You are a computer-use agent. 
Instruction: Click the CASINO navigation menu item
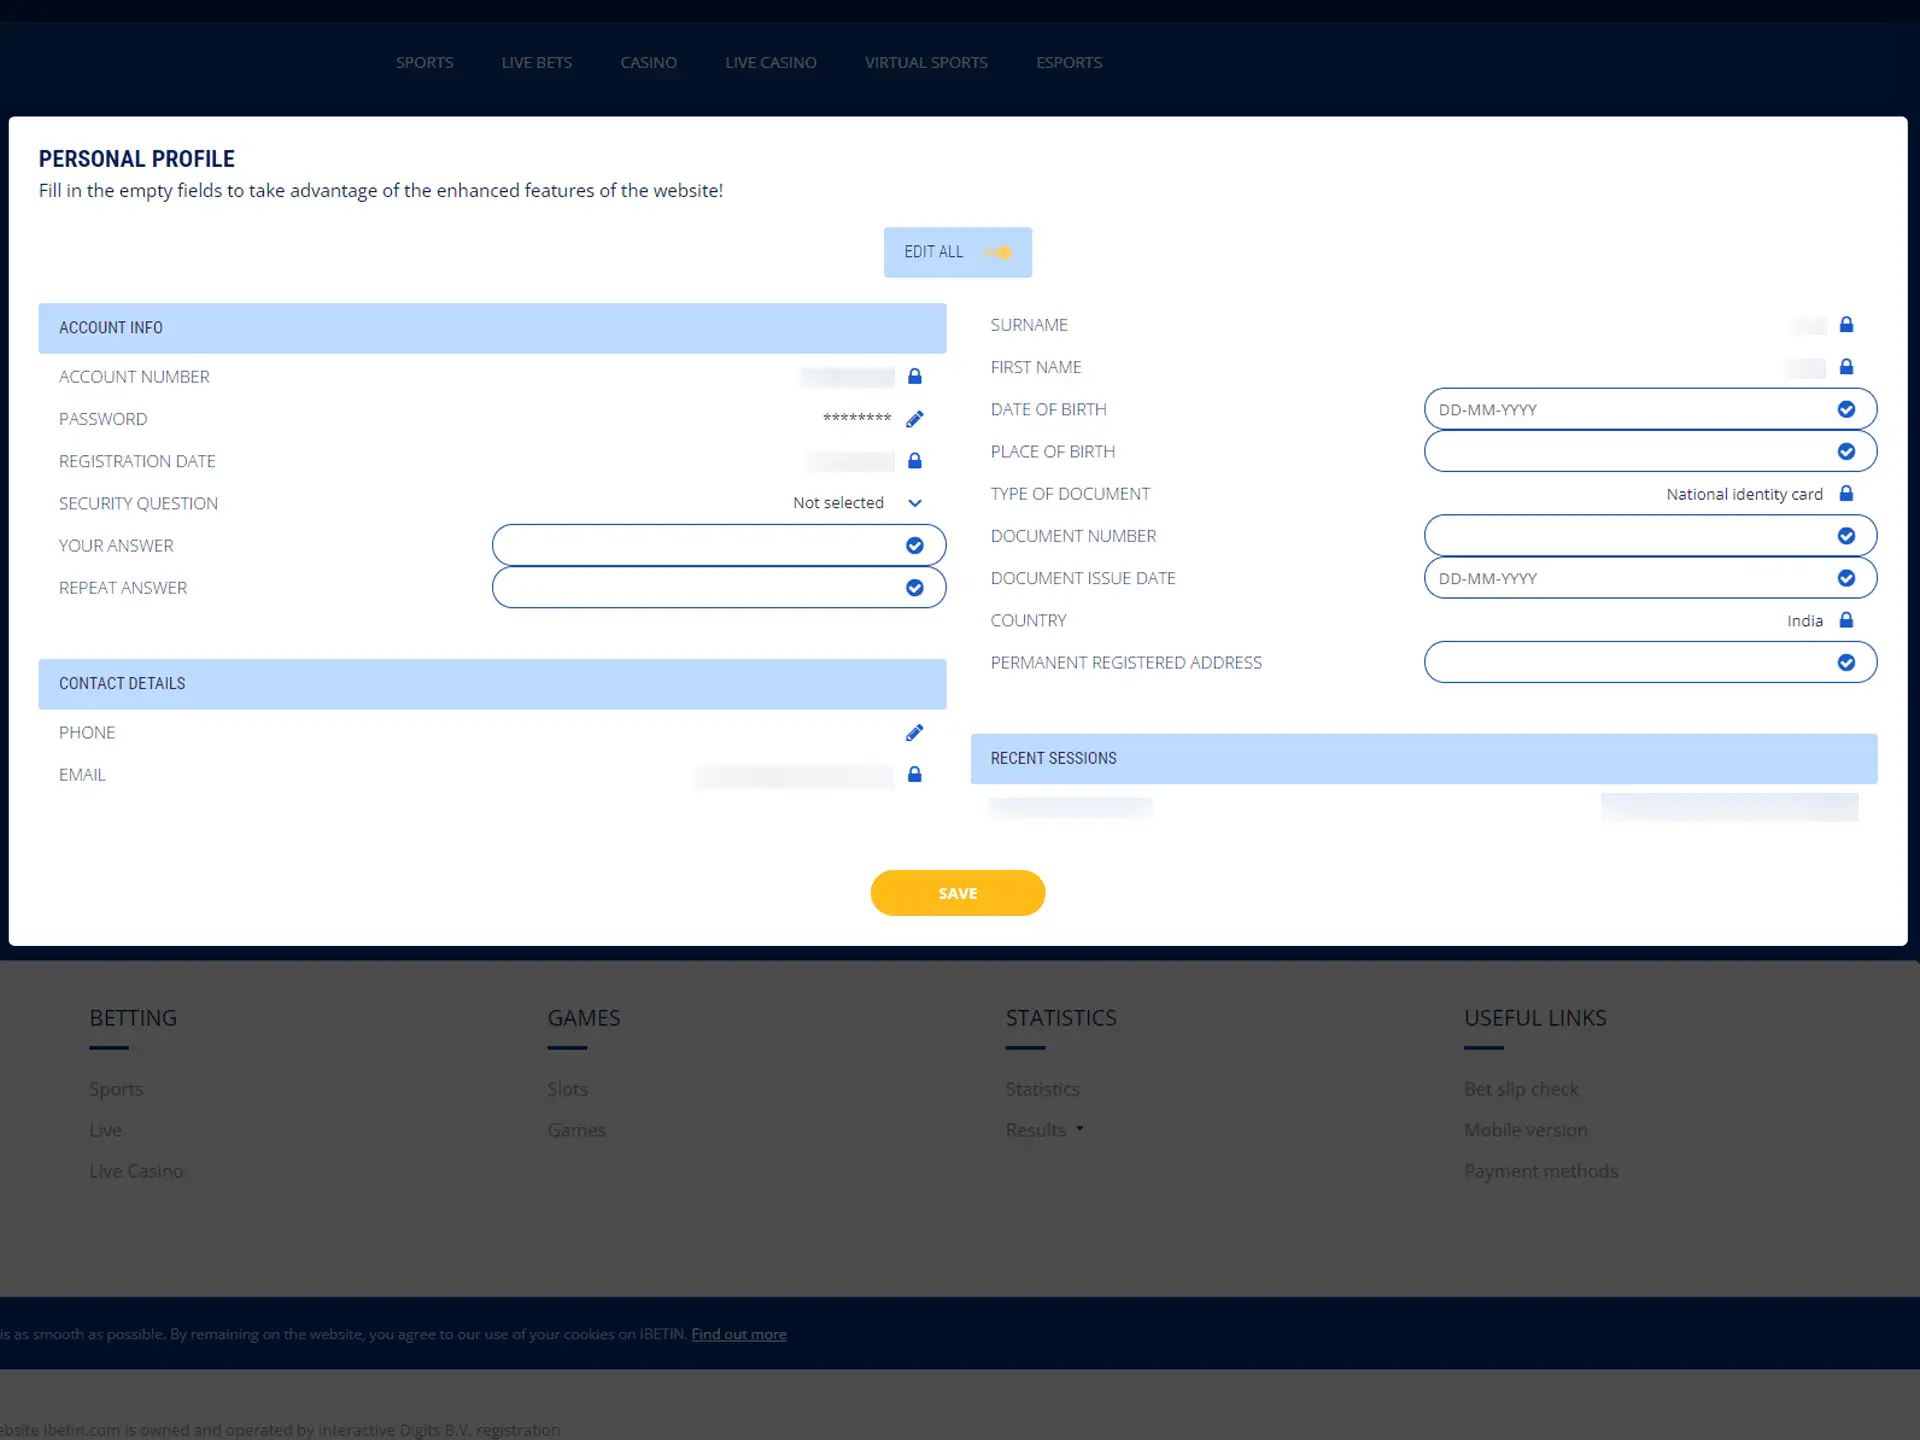click(647, 62)
